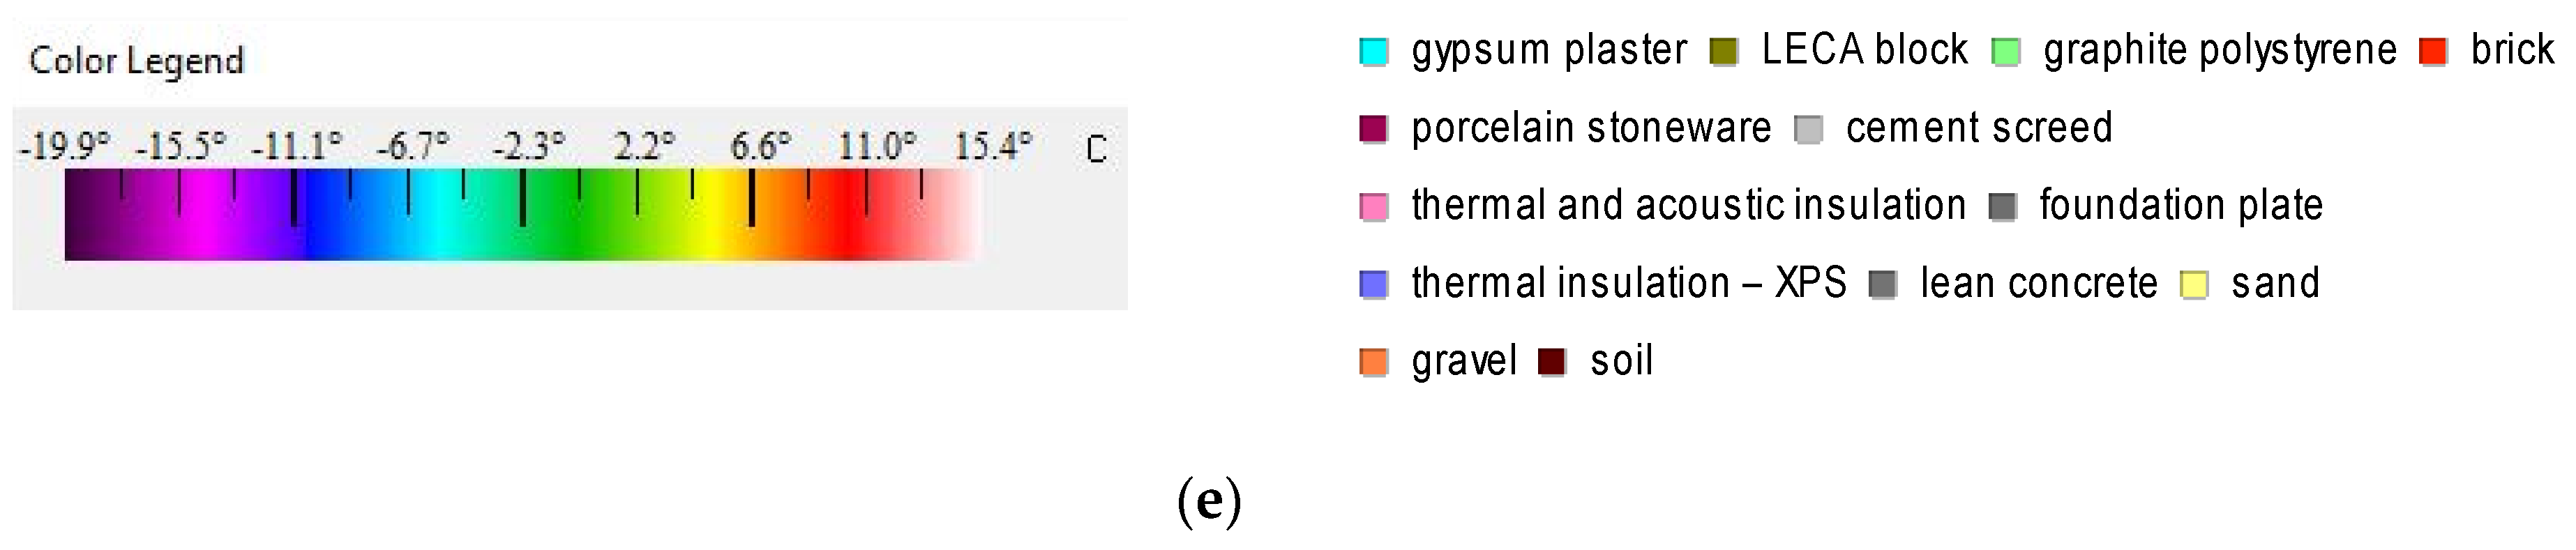Click the dark gray foundation plate swatch
Screen dimensions: 2576x550
click(x=2002, y=207)
